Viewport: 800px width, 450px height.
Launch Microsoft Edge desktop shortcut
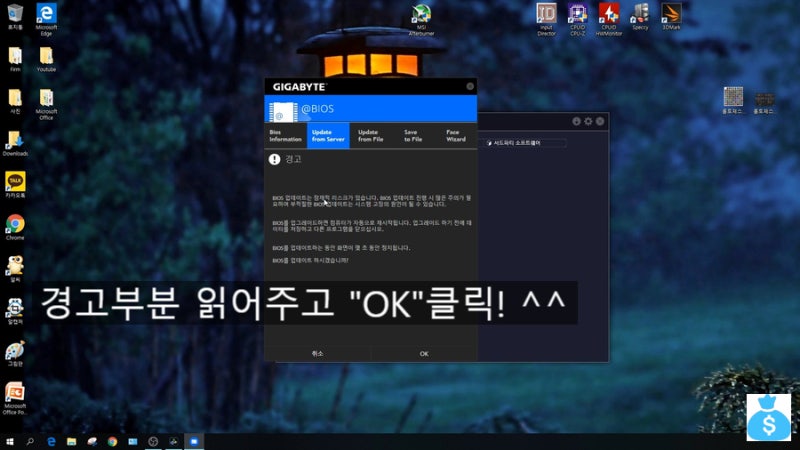click(x=46, y=19)
